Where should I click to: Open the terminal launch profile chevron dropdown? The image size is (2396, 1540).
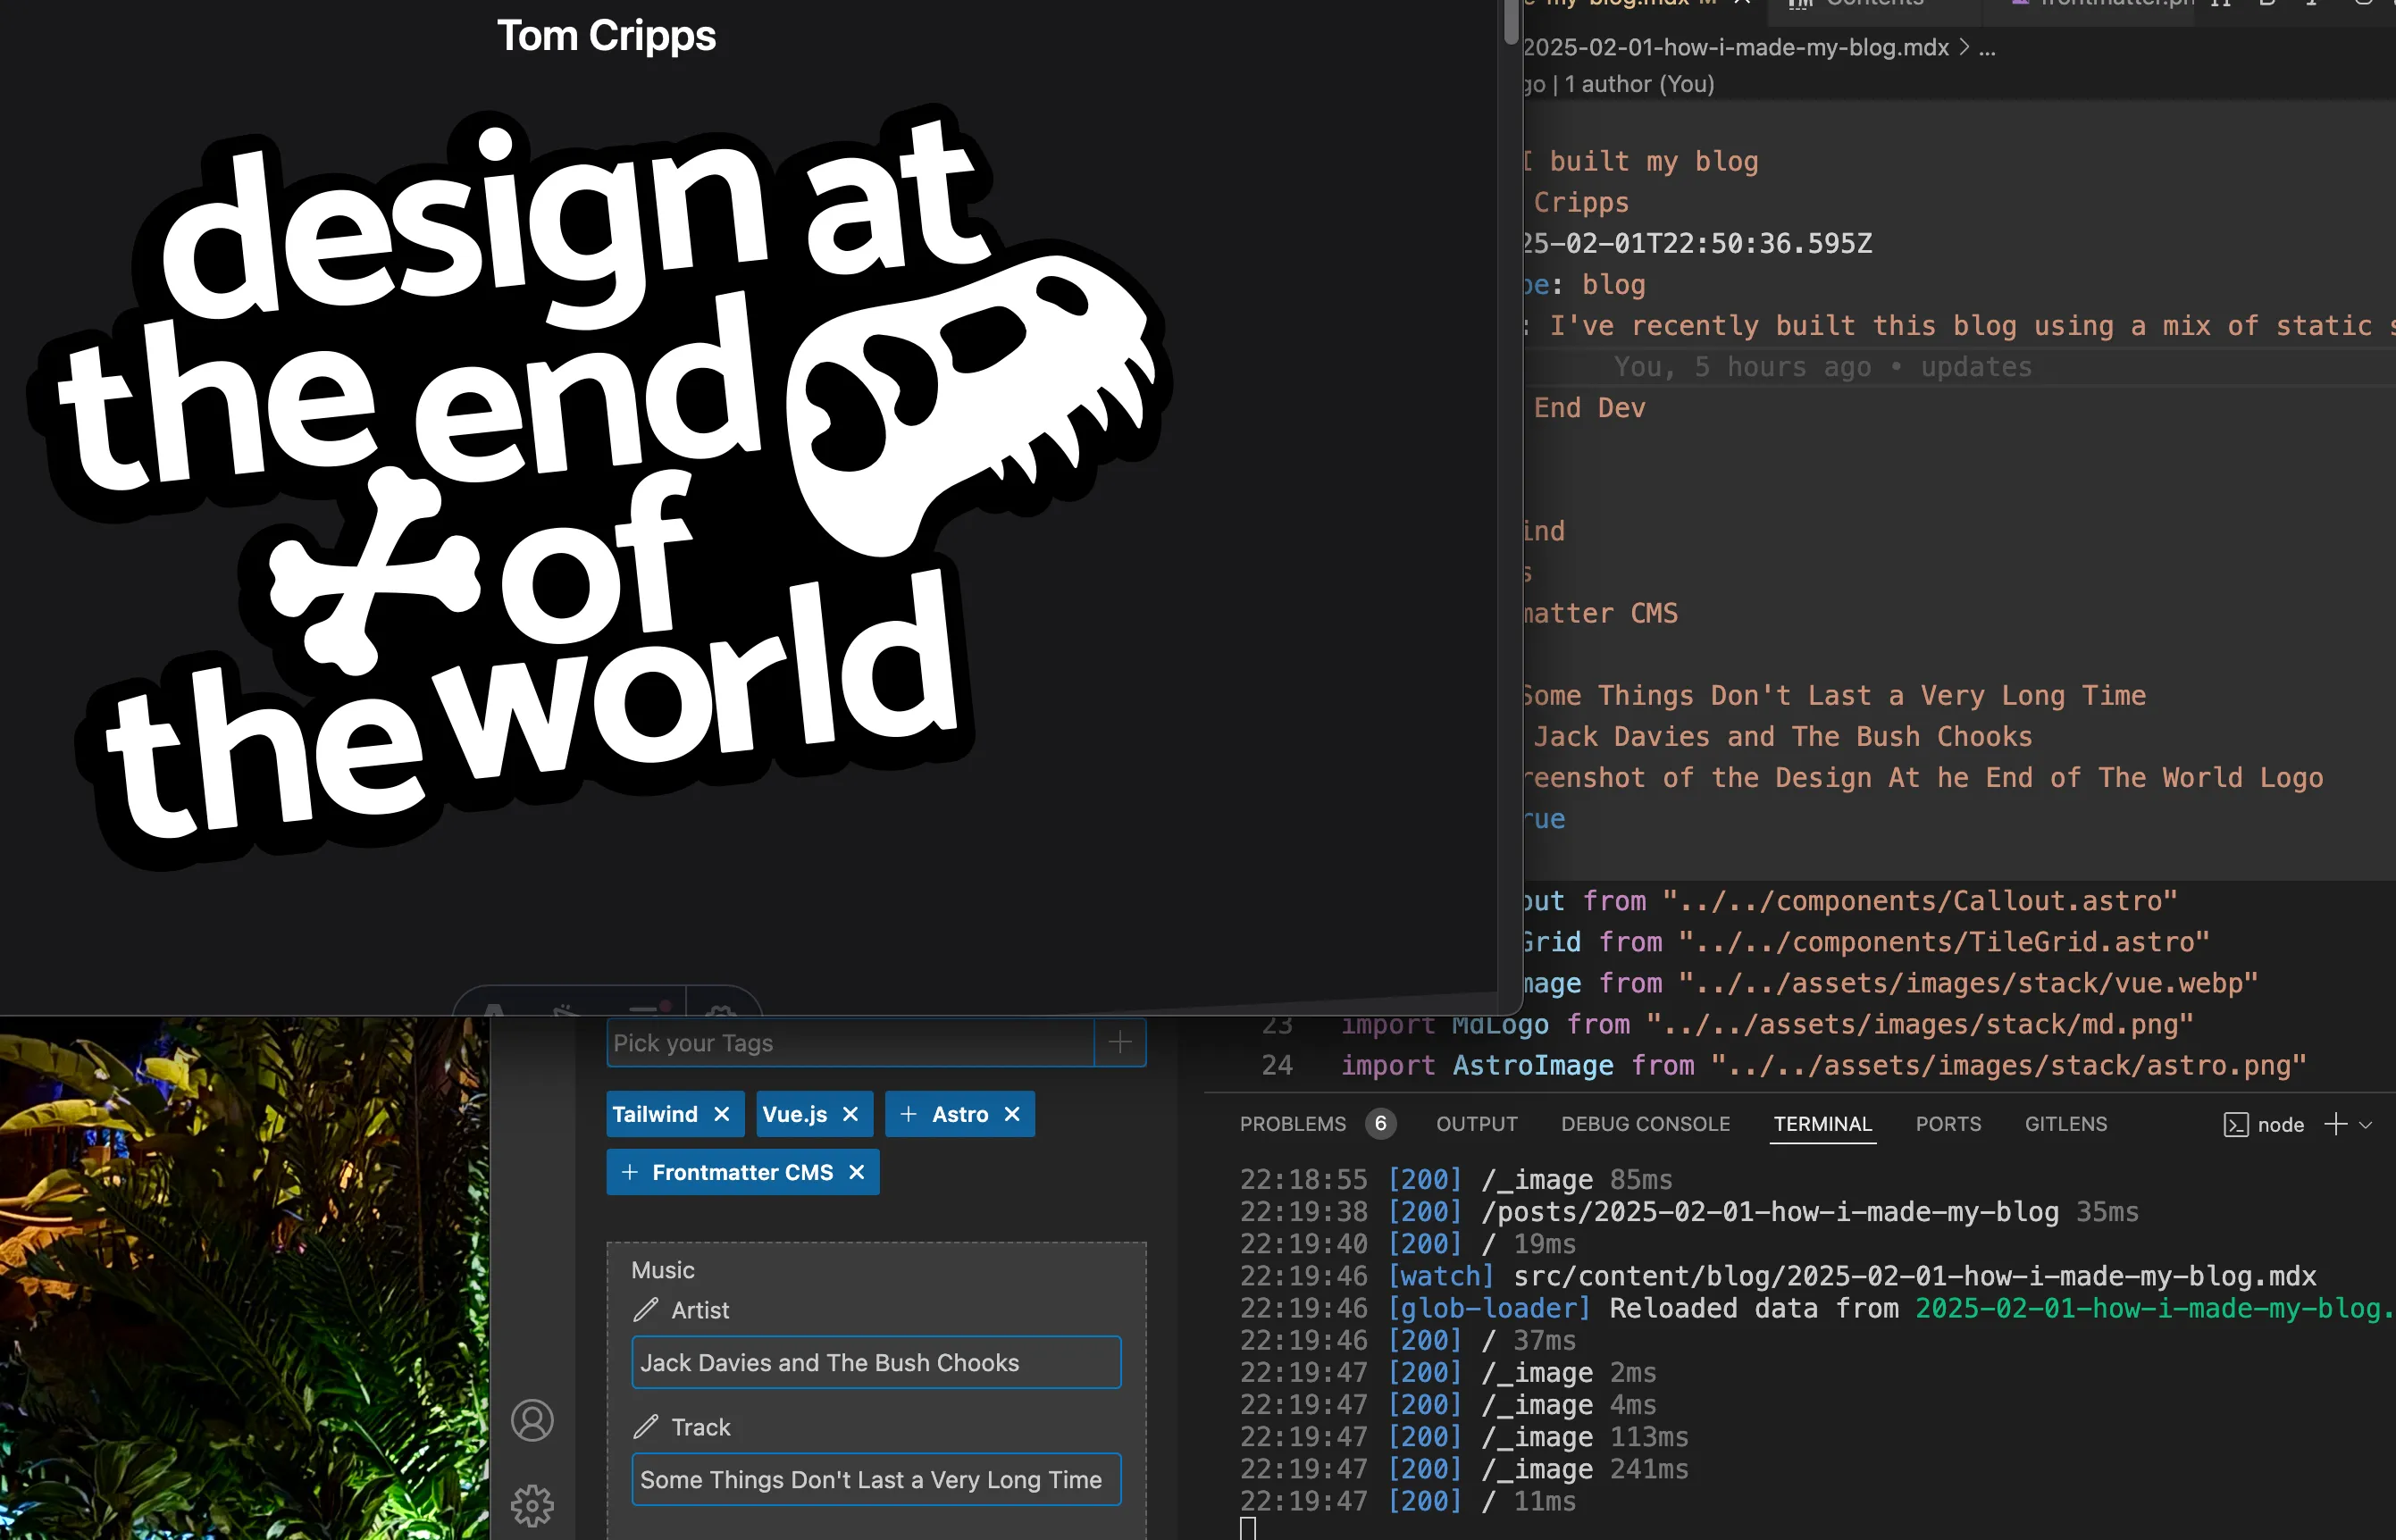pyautogui.click(x=2366, y=1124)
